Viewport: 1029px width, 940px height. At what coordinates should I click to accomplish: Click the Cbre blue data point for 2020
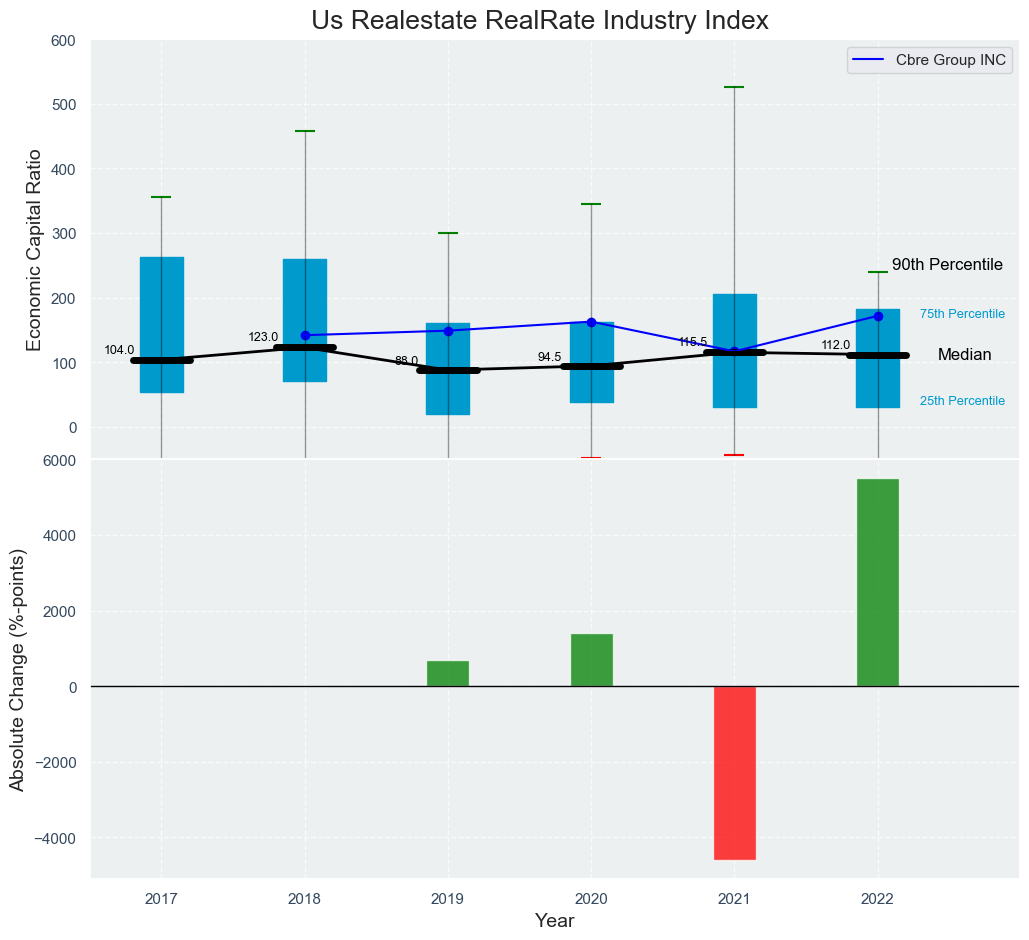591,322
